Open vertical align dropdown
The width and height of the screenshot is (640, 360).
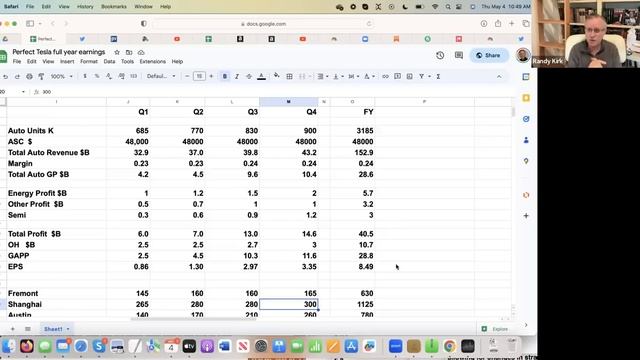coord(338,76)
